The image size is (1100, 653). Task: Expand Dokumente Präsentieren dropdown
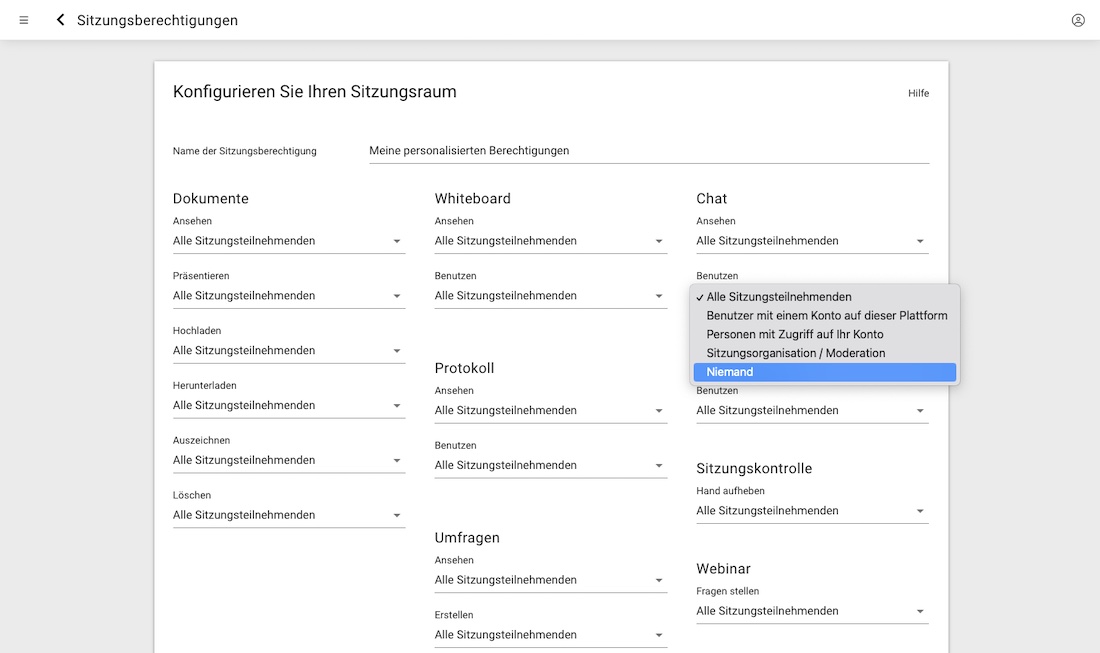pyautogui.click(x=288, y=296)
